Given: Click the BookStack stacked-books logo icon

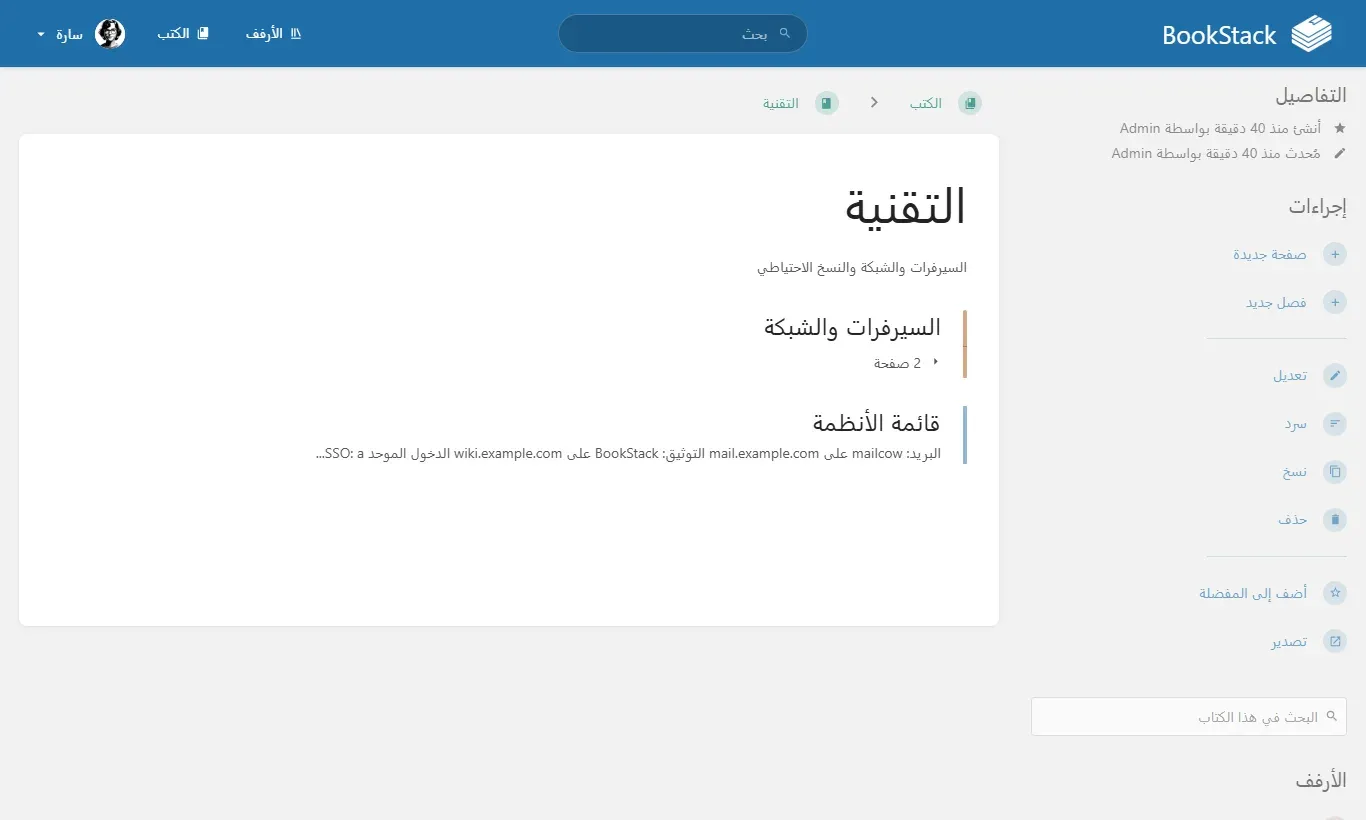Looking at the screenshot, I should pyautogui.click(x=1312, y=34).
